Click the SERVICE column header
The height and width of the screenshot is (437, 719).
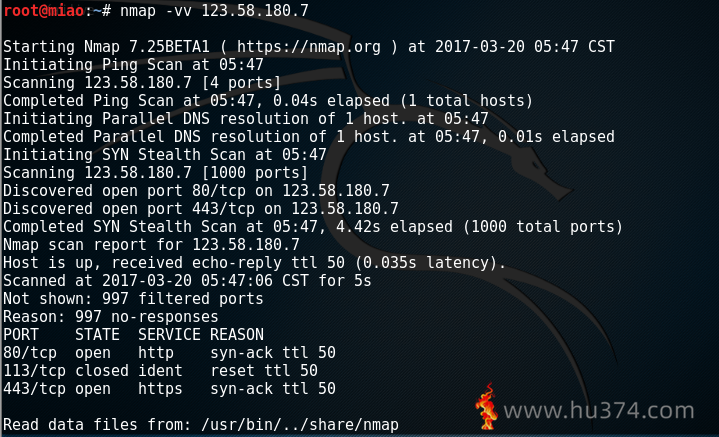point(169,335)
